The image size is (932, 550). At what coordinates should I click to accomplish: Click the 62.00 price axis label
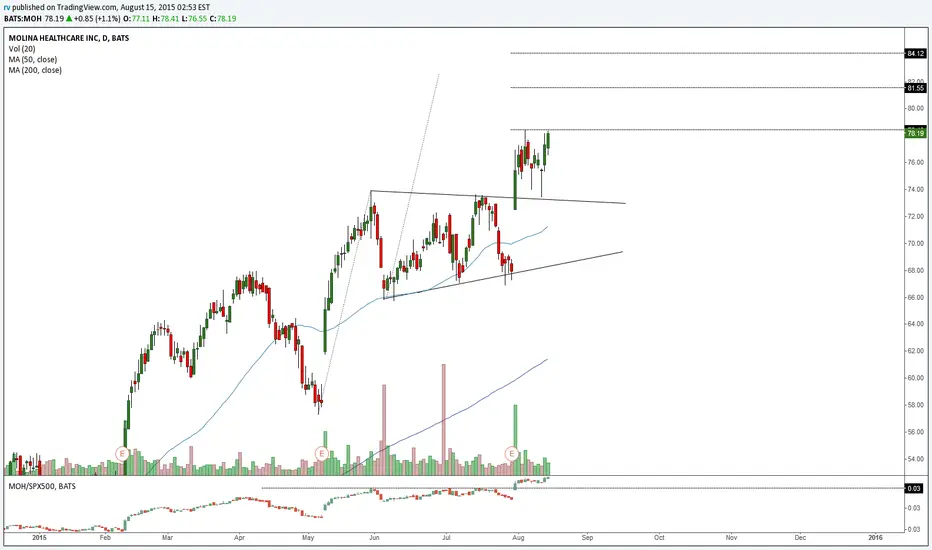point(915,351)
